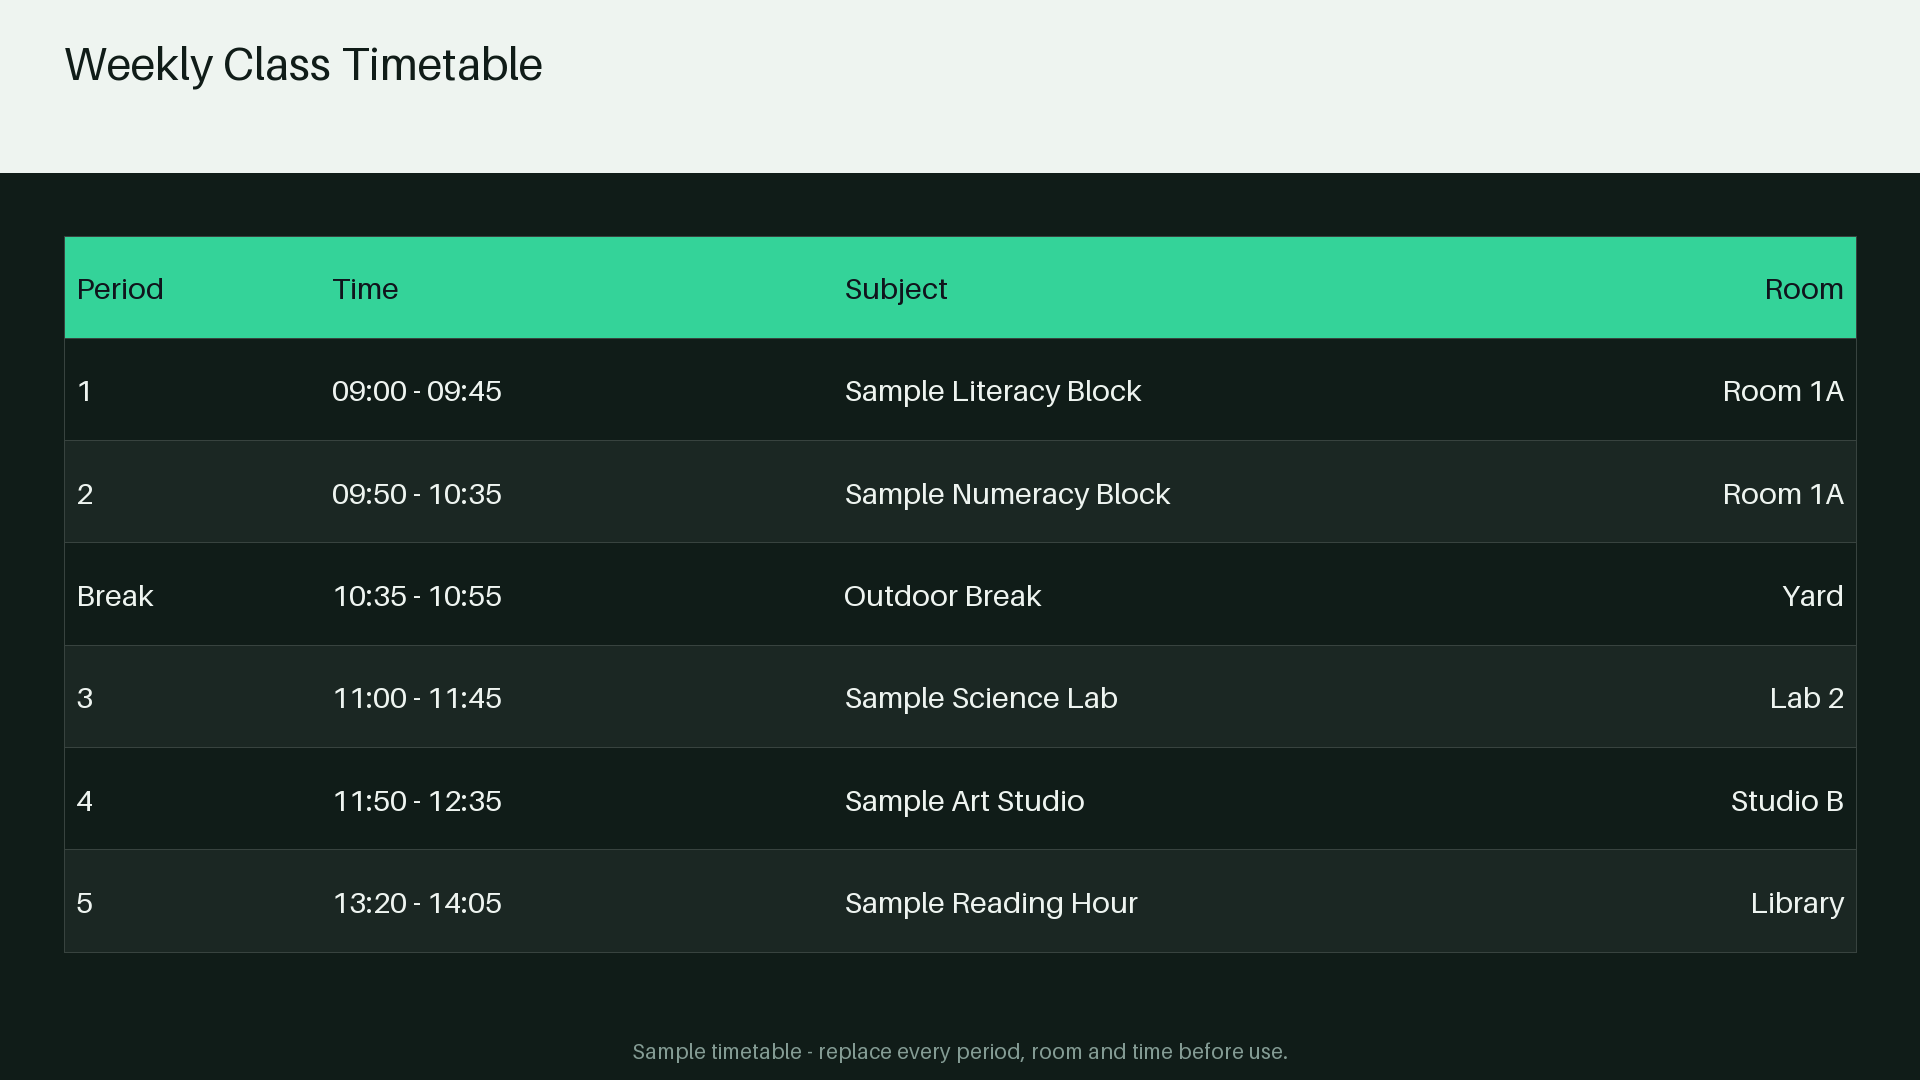Select the Sample Literacy Block cell

[x=993, y=391]
